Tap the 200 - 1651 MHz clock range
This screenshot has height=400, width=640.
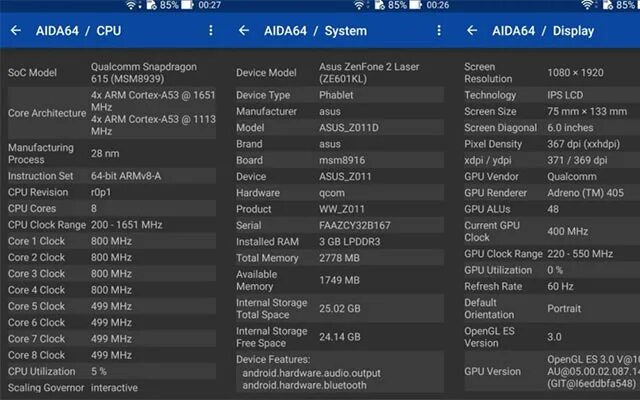[x=127, y=225]
